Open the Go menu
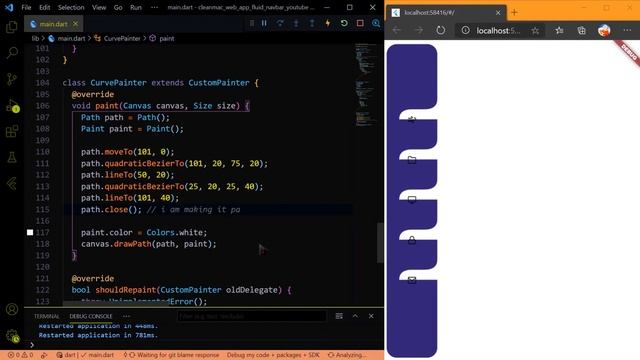 click(x=118, y=7)
